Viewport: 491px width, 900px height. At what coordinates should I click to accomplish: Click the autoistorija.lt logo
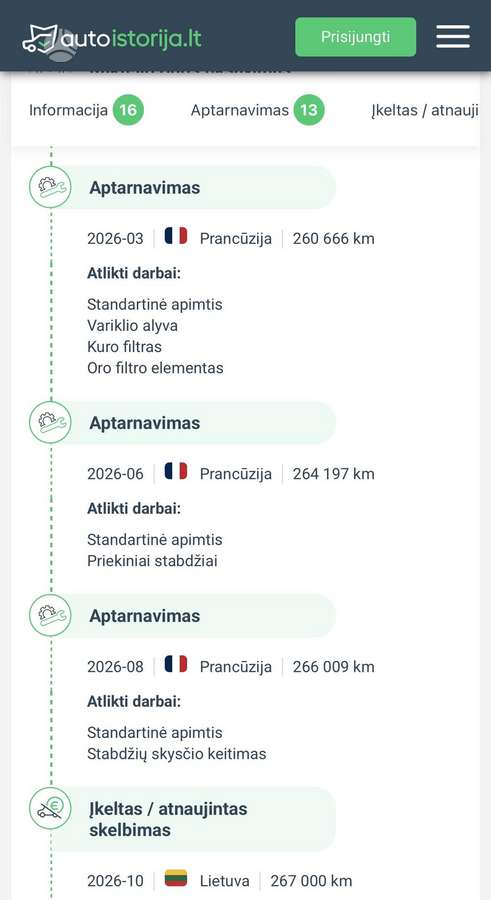[112, 40]
